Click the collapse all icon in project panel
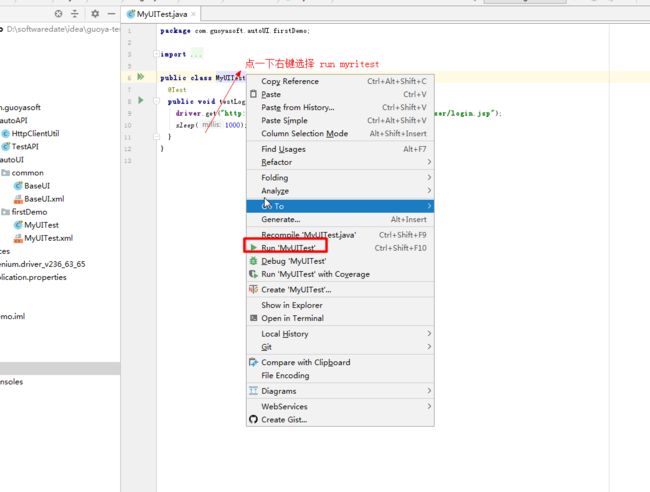This screenshot has height=492, width=650. [75, 14]
